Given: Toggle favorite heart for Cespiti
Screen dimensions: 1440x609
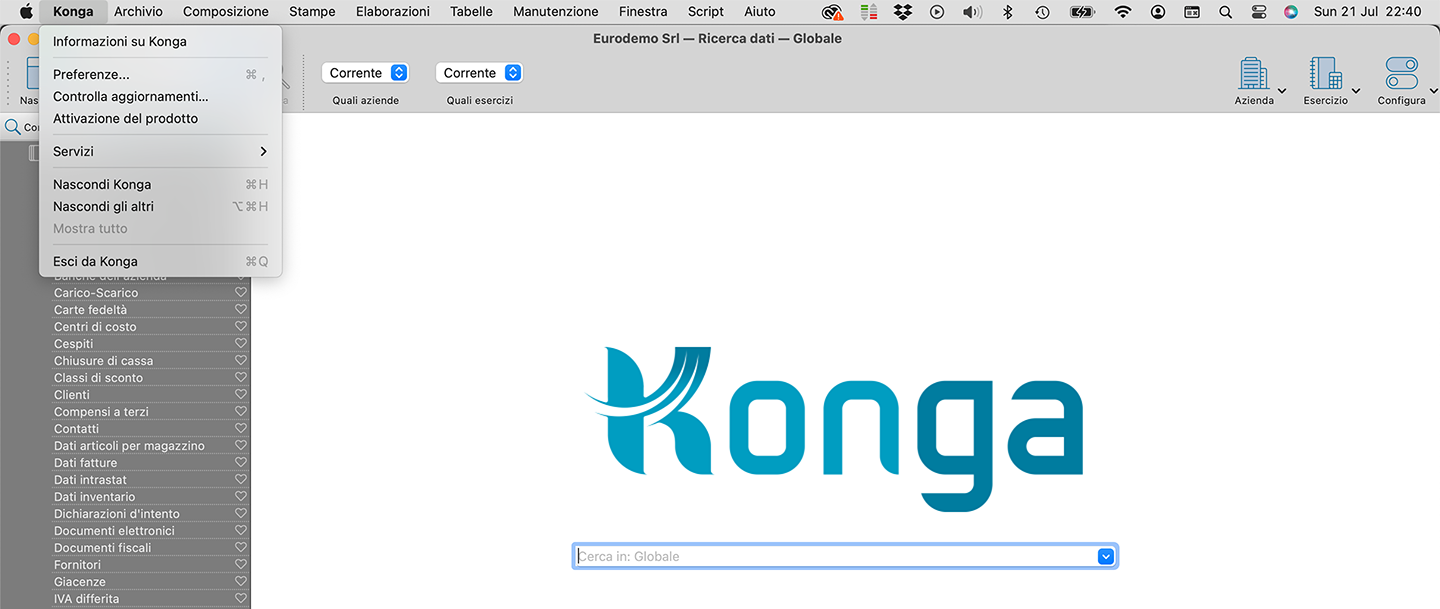Looking at the screenshot, I should click(x=241, y=343).
